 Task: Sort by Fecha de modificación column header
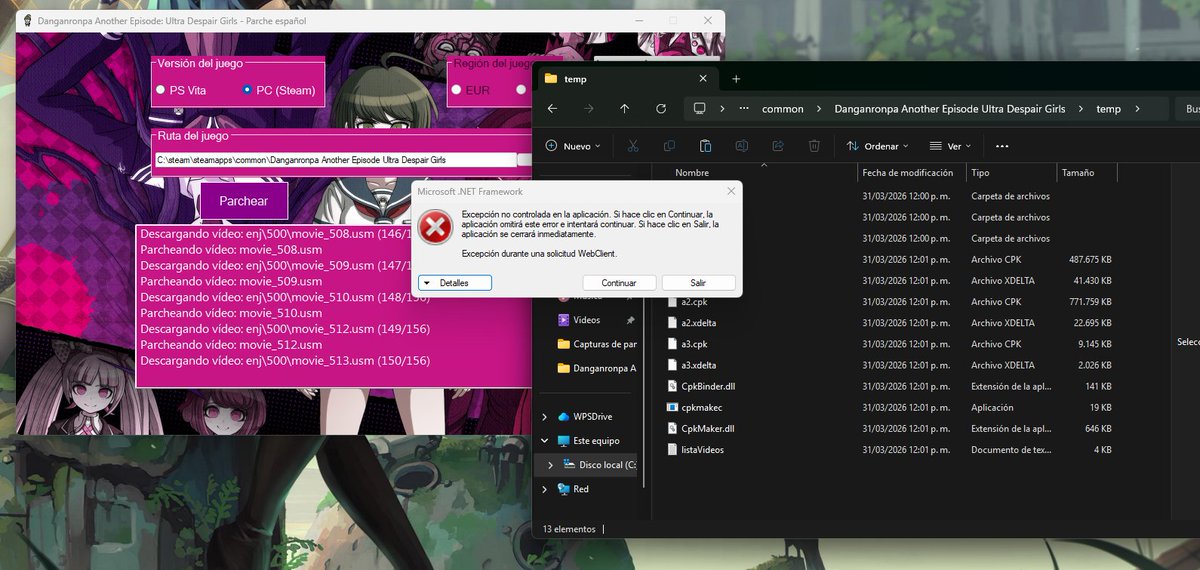907,173
